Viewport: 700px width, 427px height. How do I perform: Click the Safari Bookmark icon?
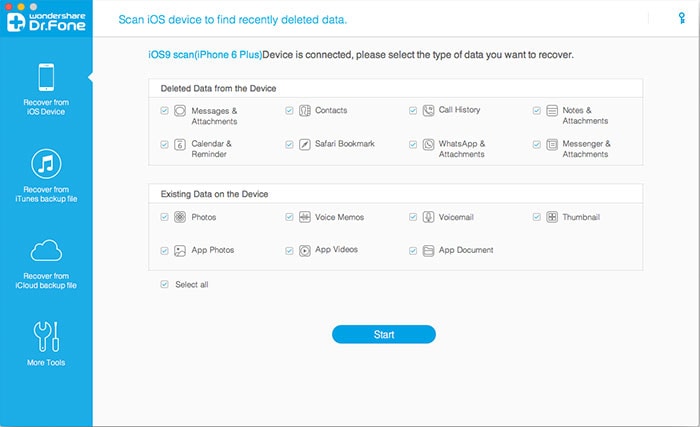click(304, 144)
